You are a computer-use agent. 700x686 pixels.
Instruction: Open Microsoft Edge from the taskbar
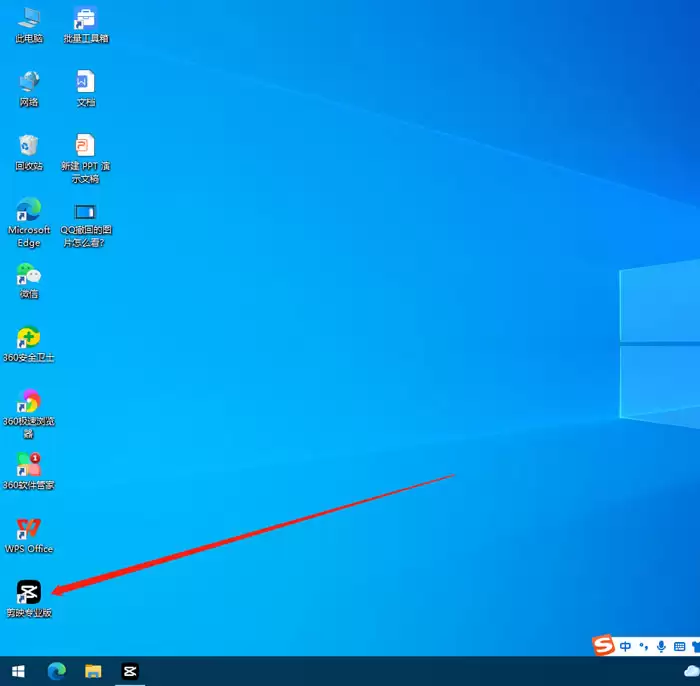click(56, 671)
